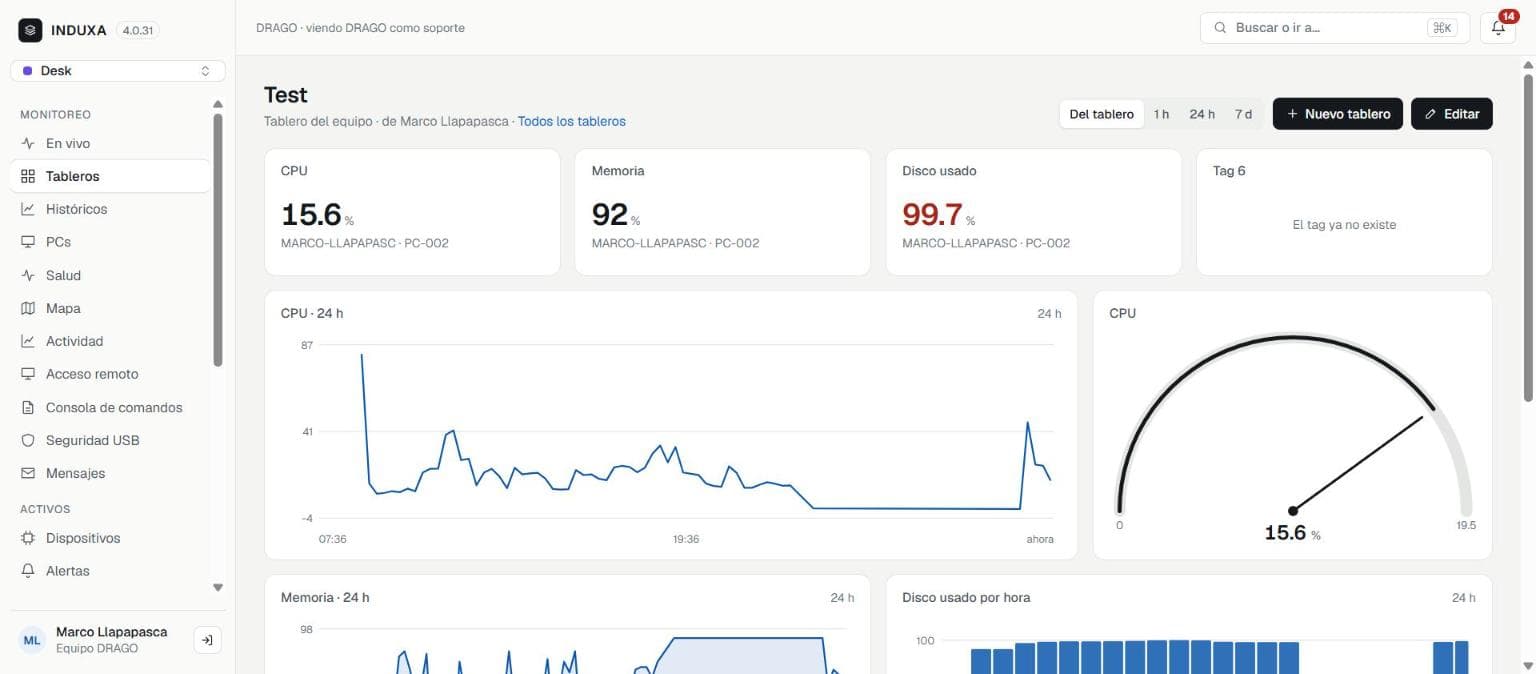The width and height of the screenshot is (1536, 674).
Task: Click the Editar button
Action: coord(1452,114)
